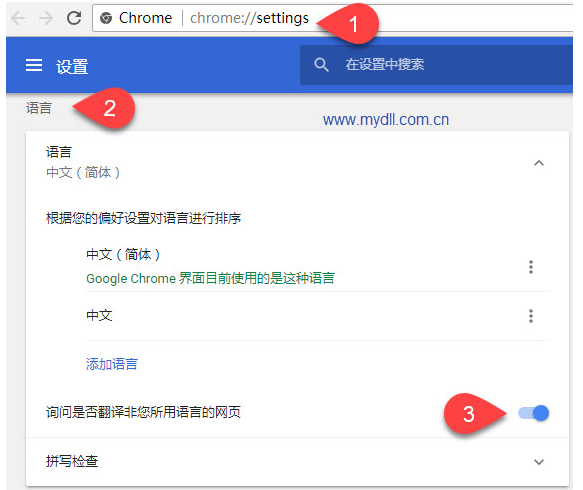The height and width of the screenshot is (490, 583).
Task: Toggle off 询问是否翻译非您所用语言的网页 switch
Action: click(x=534, y=413)
